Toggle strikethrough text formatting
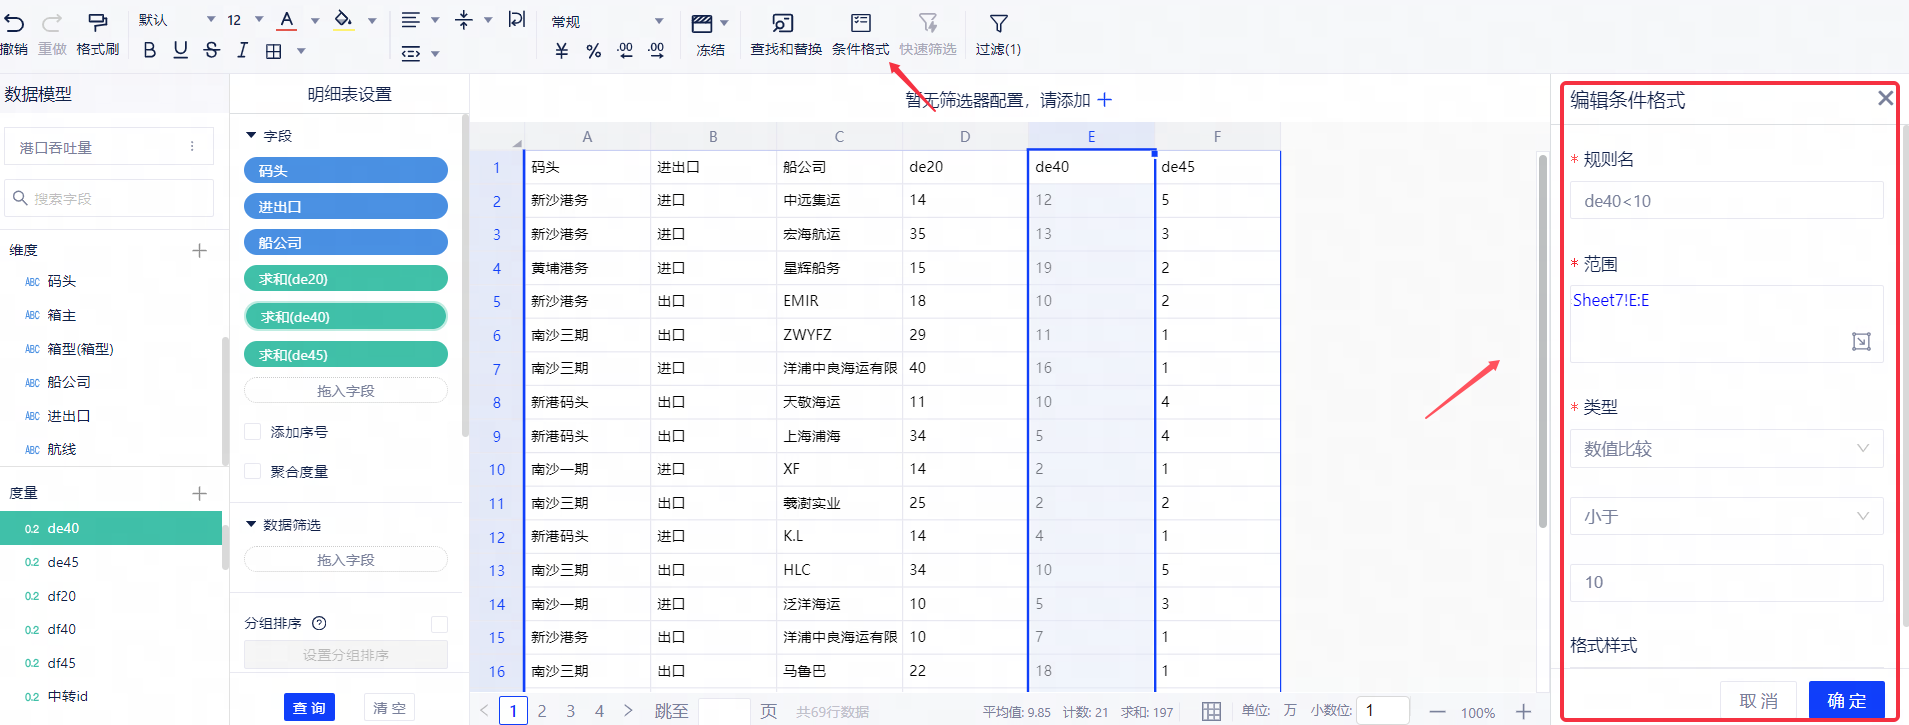 pyautogui.click(x=211, y=50)
